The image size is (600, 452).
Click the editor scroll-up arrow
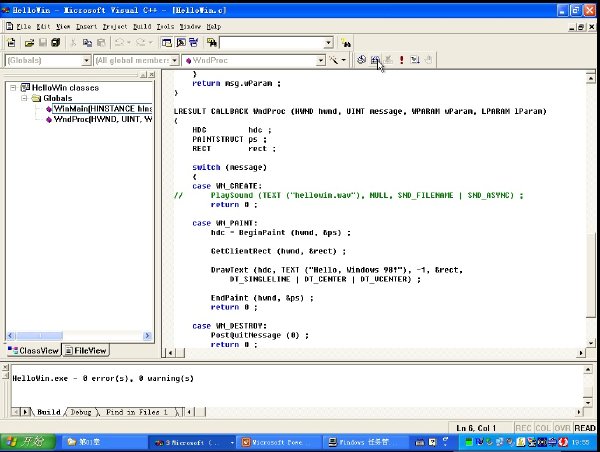pyautogui.click(x=591, y=78)
